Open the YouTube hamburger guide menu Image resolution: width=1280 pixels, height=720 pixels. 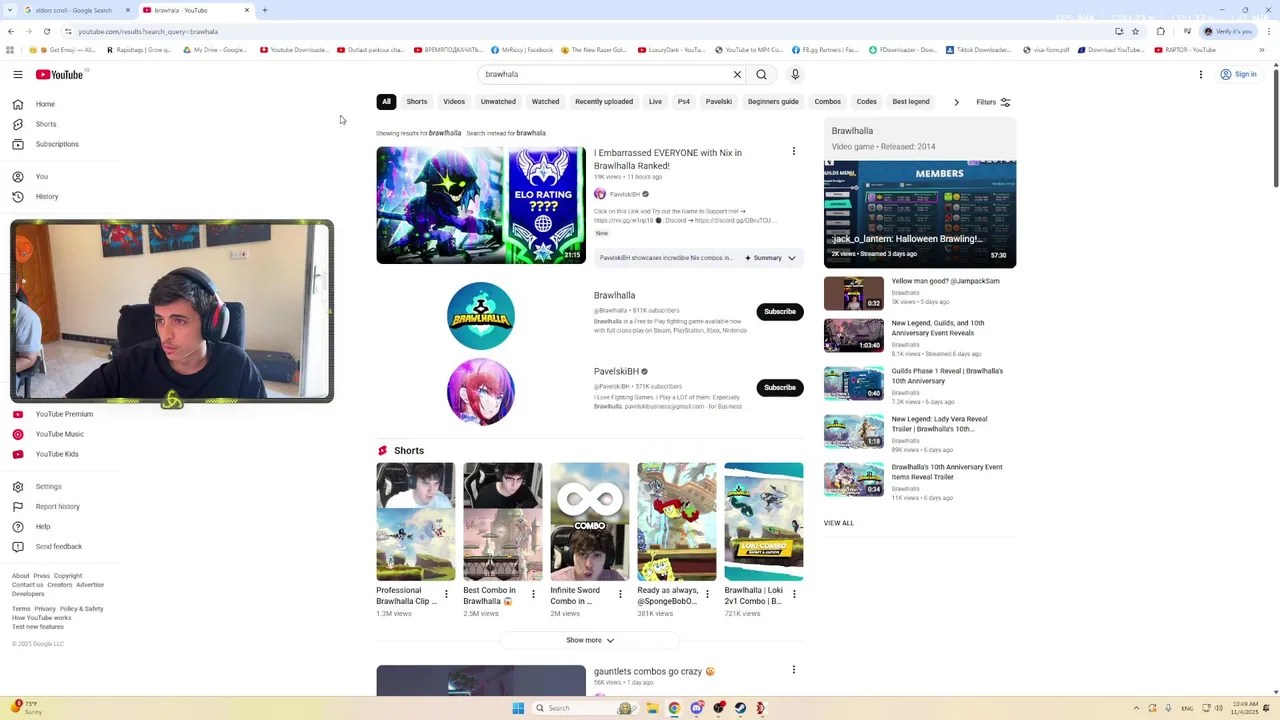pos(18,74)
